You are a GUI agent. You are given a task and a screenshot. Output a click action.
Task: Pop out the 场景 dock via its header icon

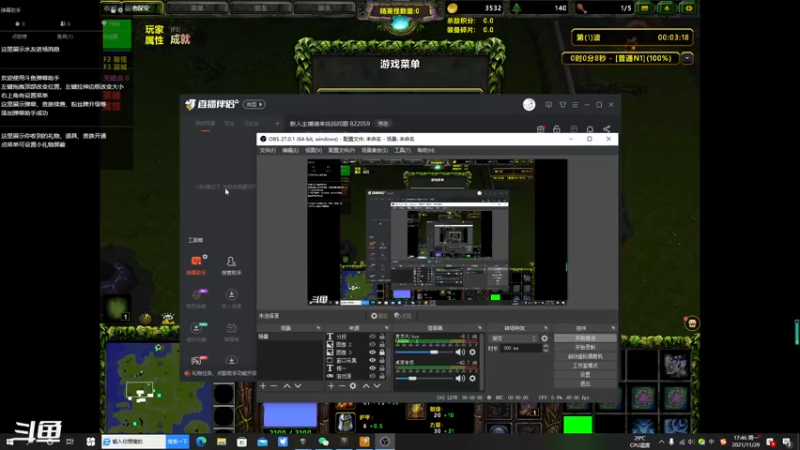(318, 328)
